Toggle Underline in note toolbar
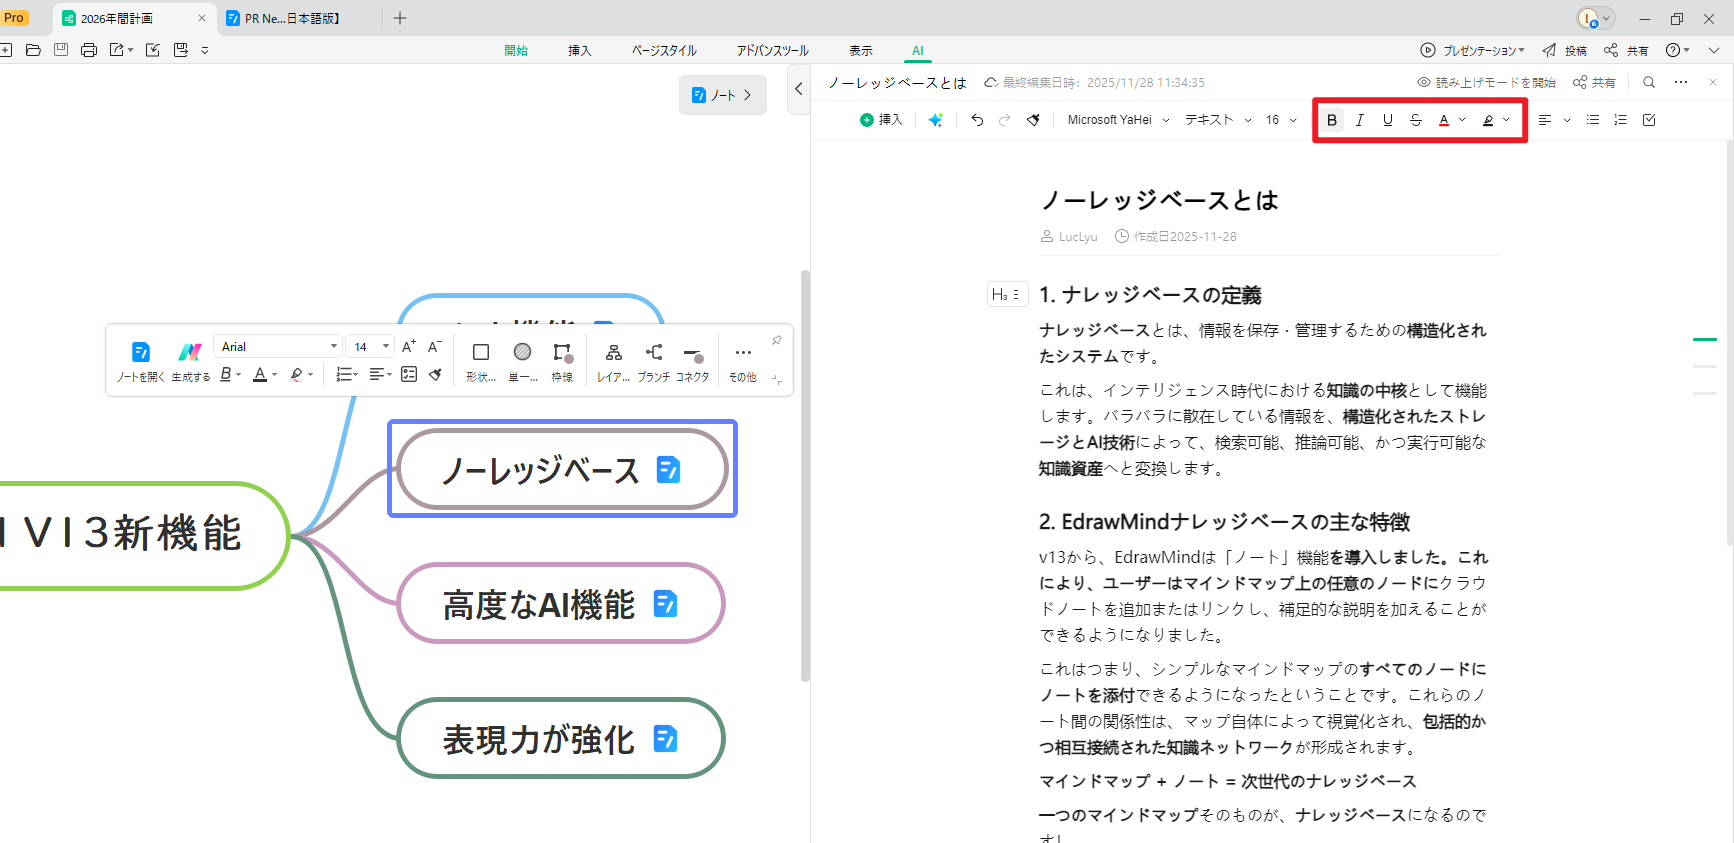1734x843 pixels. [x=1388, y=120]
